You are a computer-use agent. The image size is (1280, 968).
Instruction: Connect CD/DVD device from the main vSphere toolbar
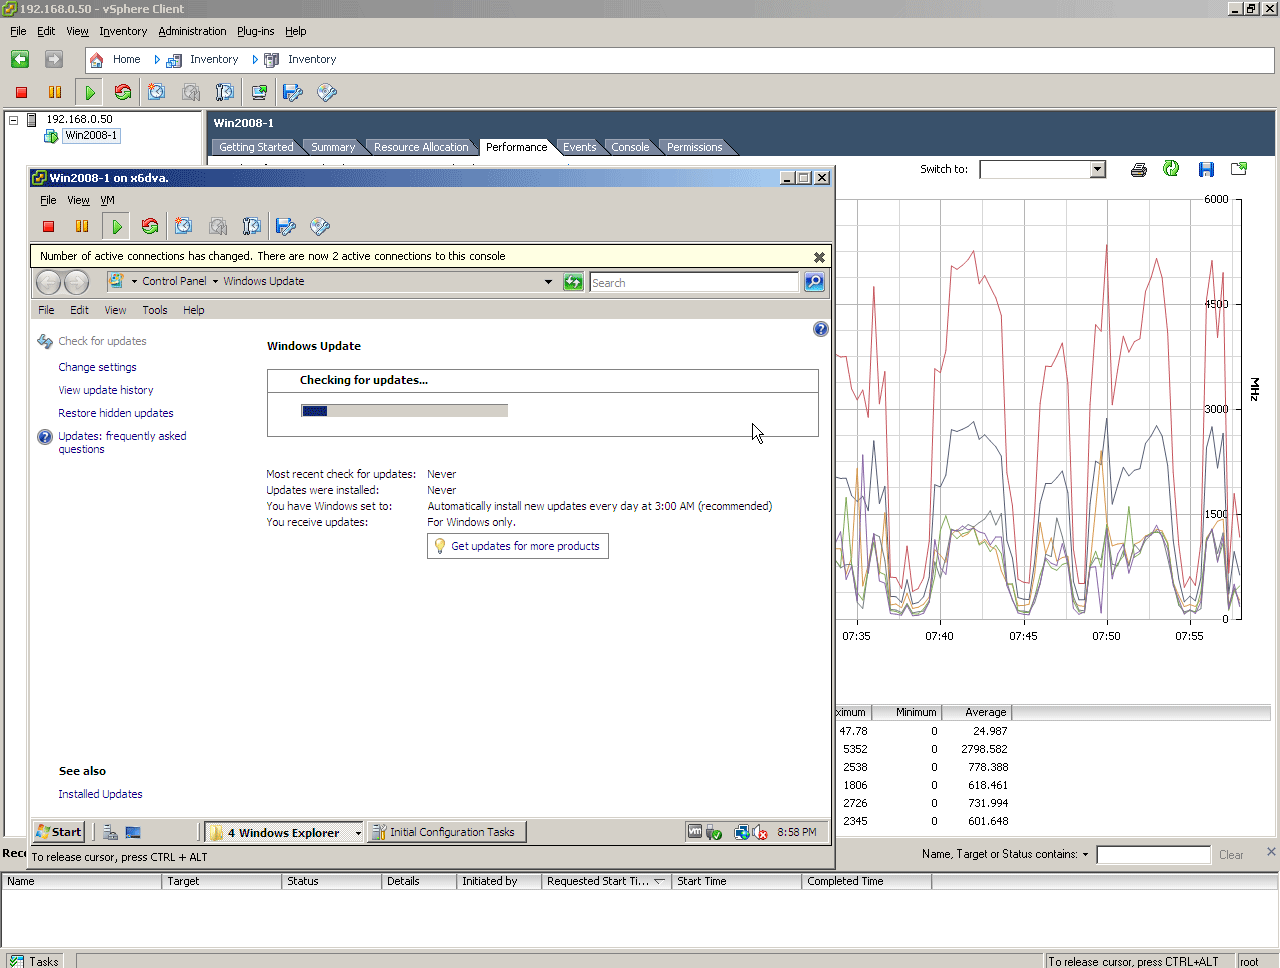click(x=327, y=92)
